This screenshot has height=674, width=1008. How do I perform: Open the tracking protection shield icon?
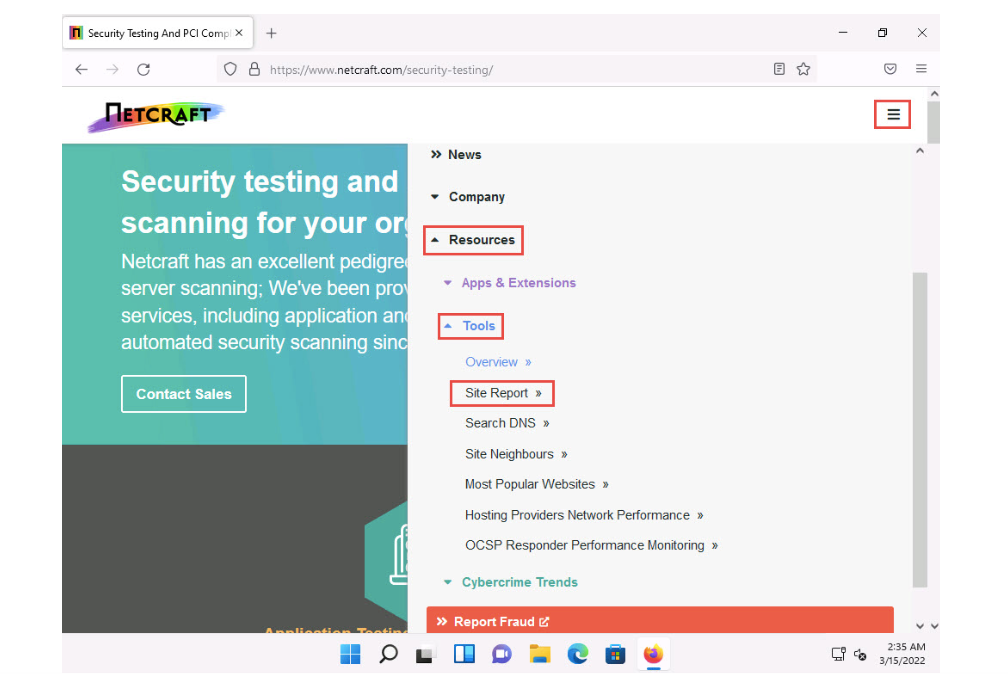[230, 69]
